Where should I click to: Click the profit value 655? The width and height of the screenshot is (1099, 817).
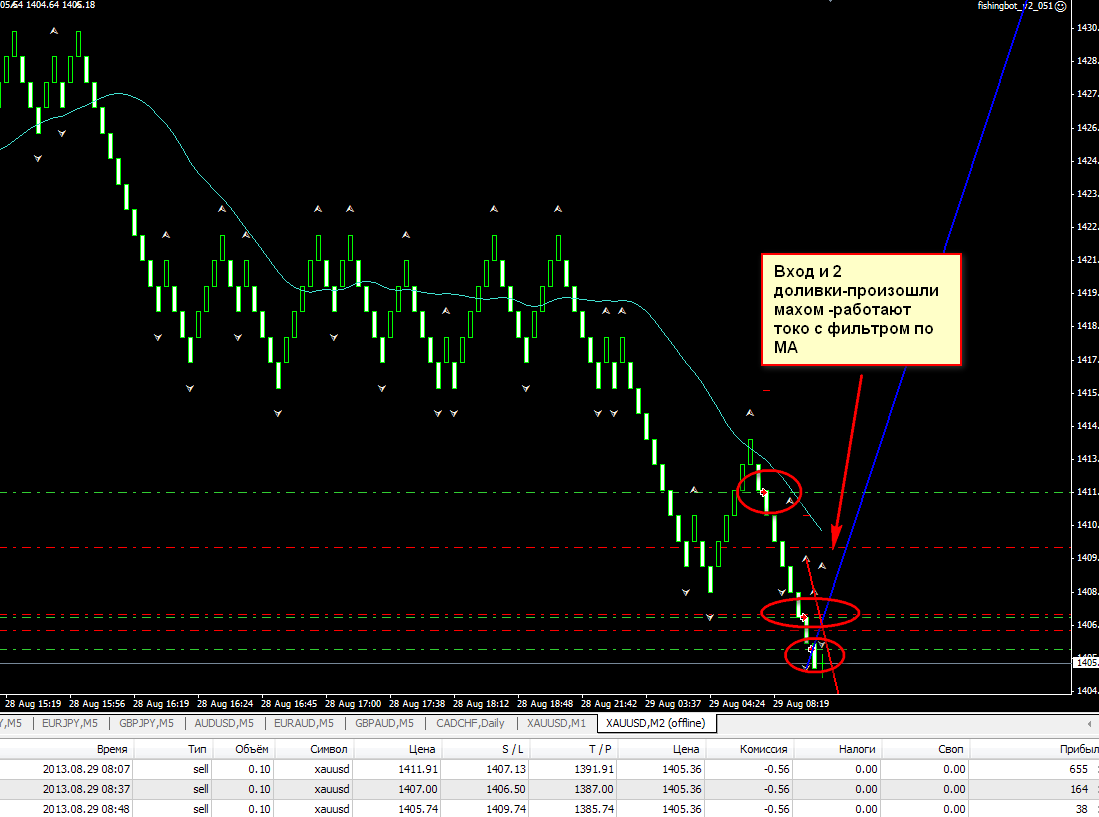point(1078,769)
